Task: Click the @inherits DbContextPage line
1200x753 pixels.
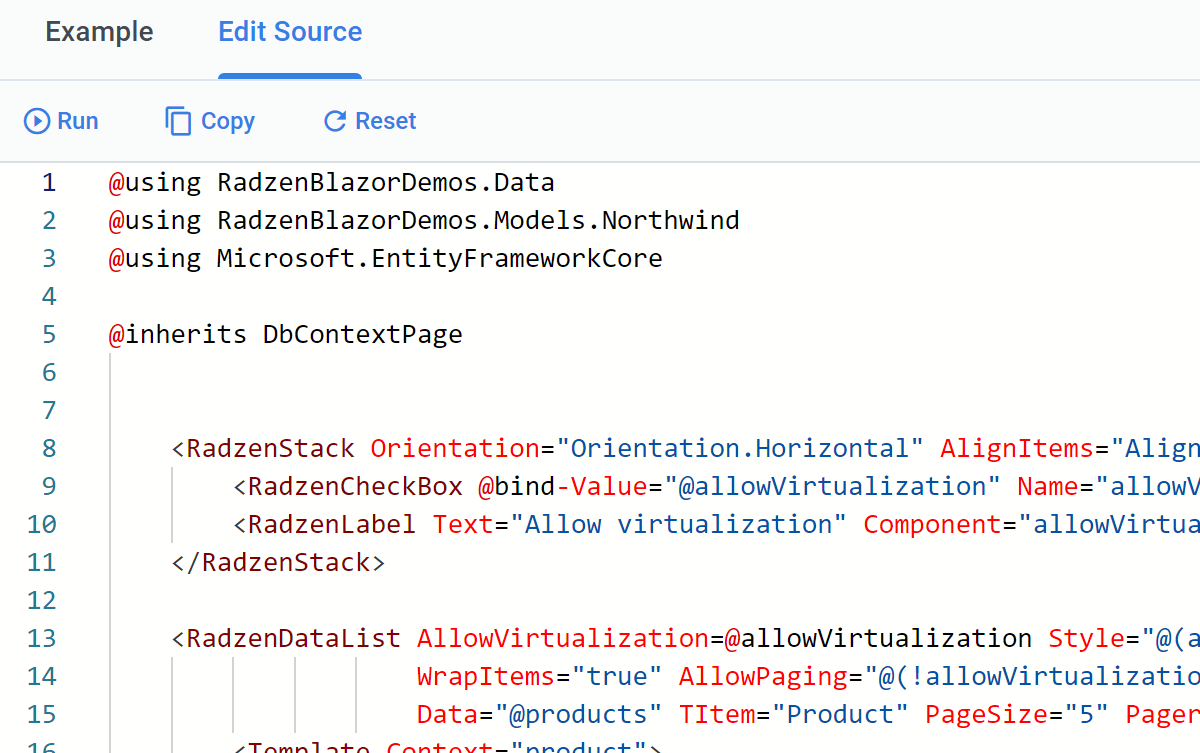Action: [x=285, y=334]
